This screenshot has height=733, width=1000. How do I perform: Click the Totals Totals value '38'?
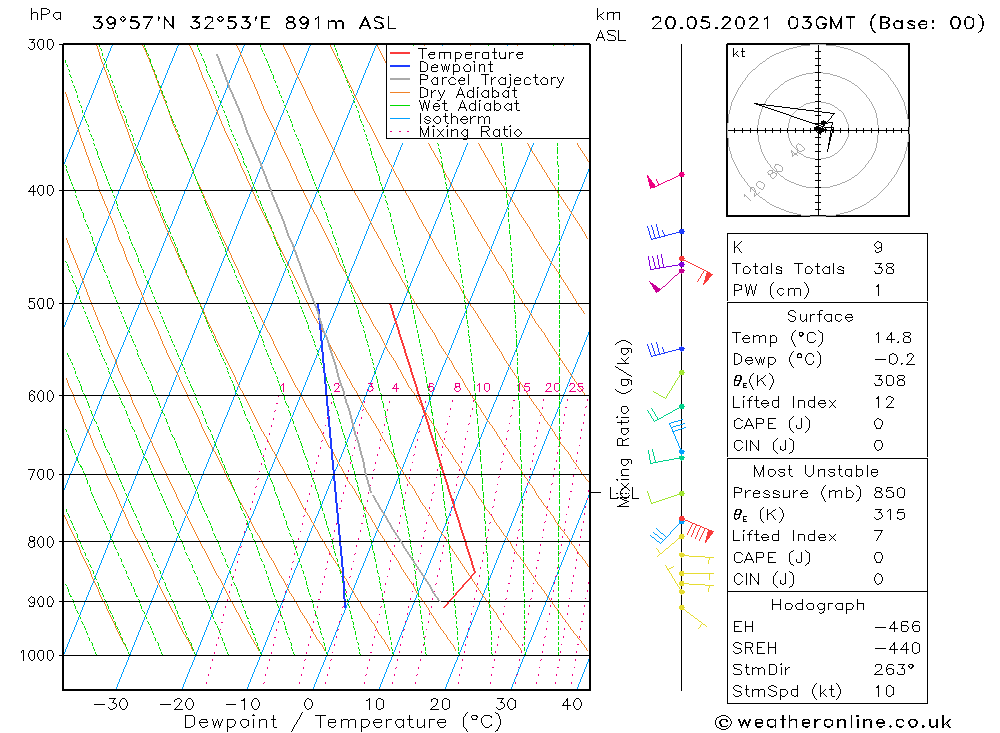click(x=884, y=269)
